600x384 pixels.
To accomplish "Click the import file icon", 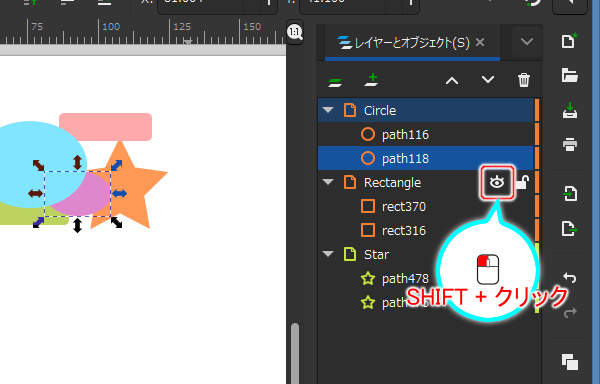I will (570, 193).
